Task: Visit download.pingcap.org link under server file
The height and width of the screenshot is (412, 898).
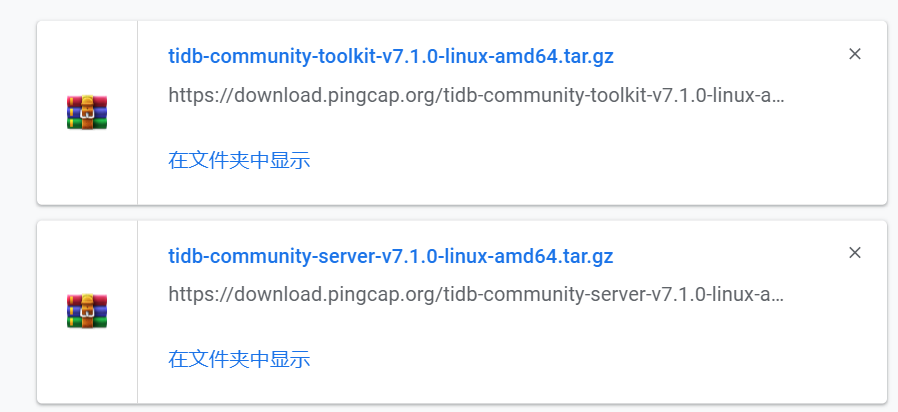Action: click(x=476, y=295)
